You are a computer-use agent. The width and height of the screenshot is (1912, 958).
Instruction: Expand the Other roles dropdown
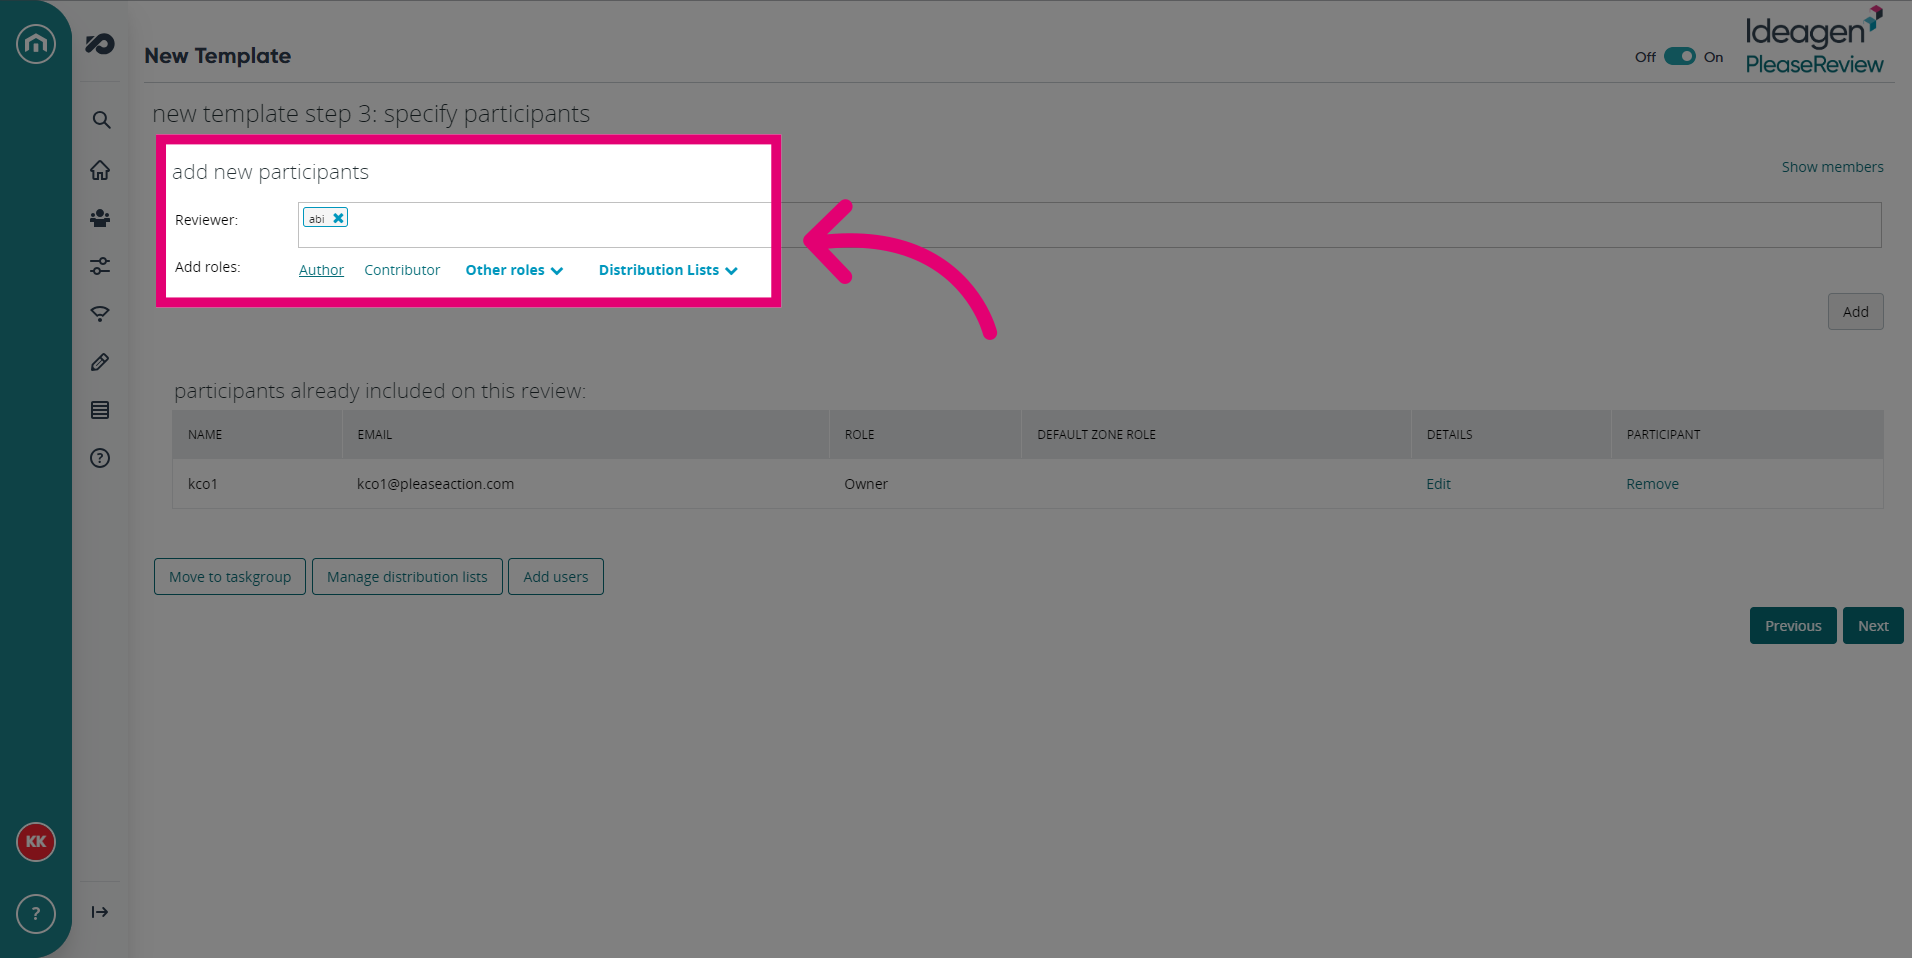coord(514,270)
